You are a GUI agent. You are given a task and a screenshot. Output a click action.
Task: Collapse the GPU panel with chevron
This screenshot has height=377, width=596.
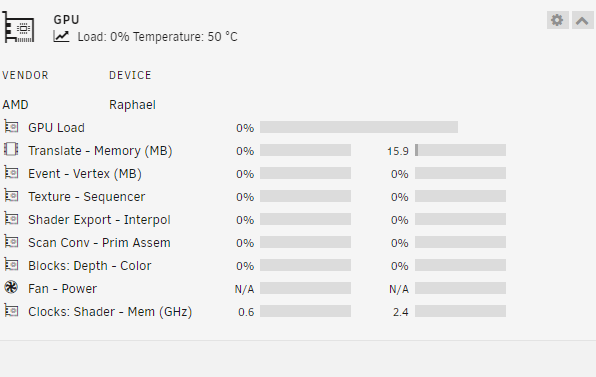[x=582, y=20]
